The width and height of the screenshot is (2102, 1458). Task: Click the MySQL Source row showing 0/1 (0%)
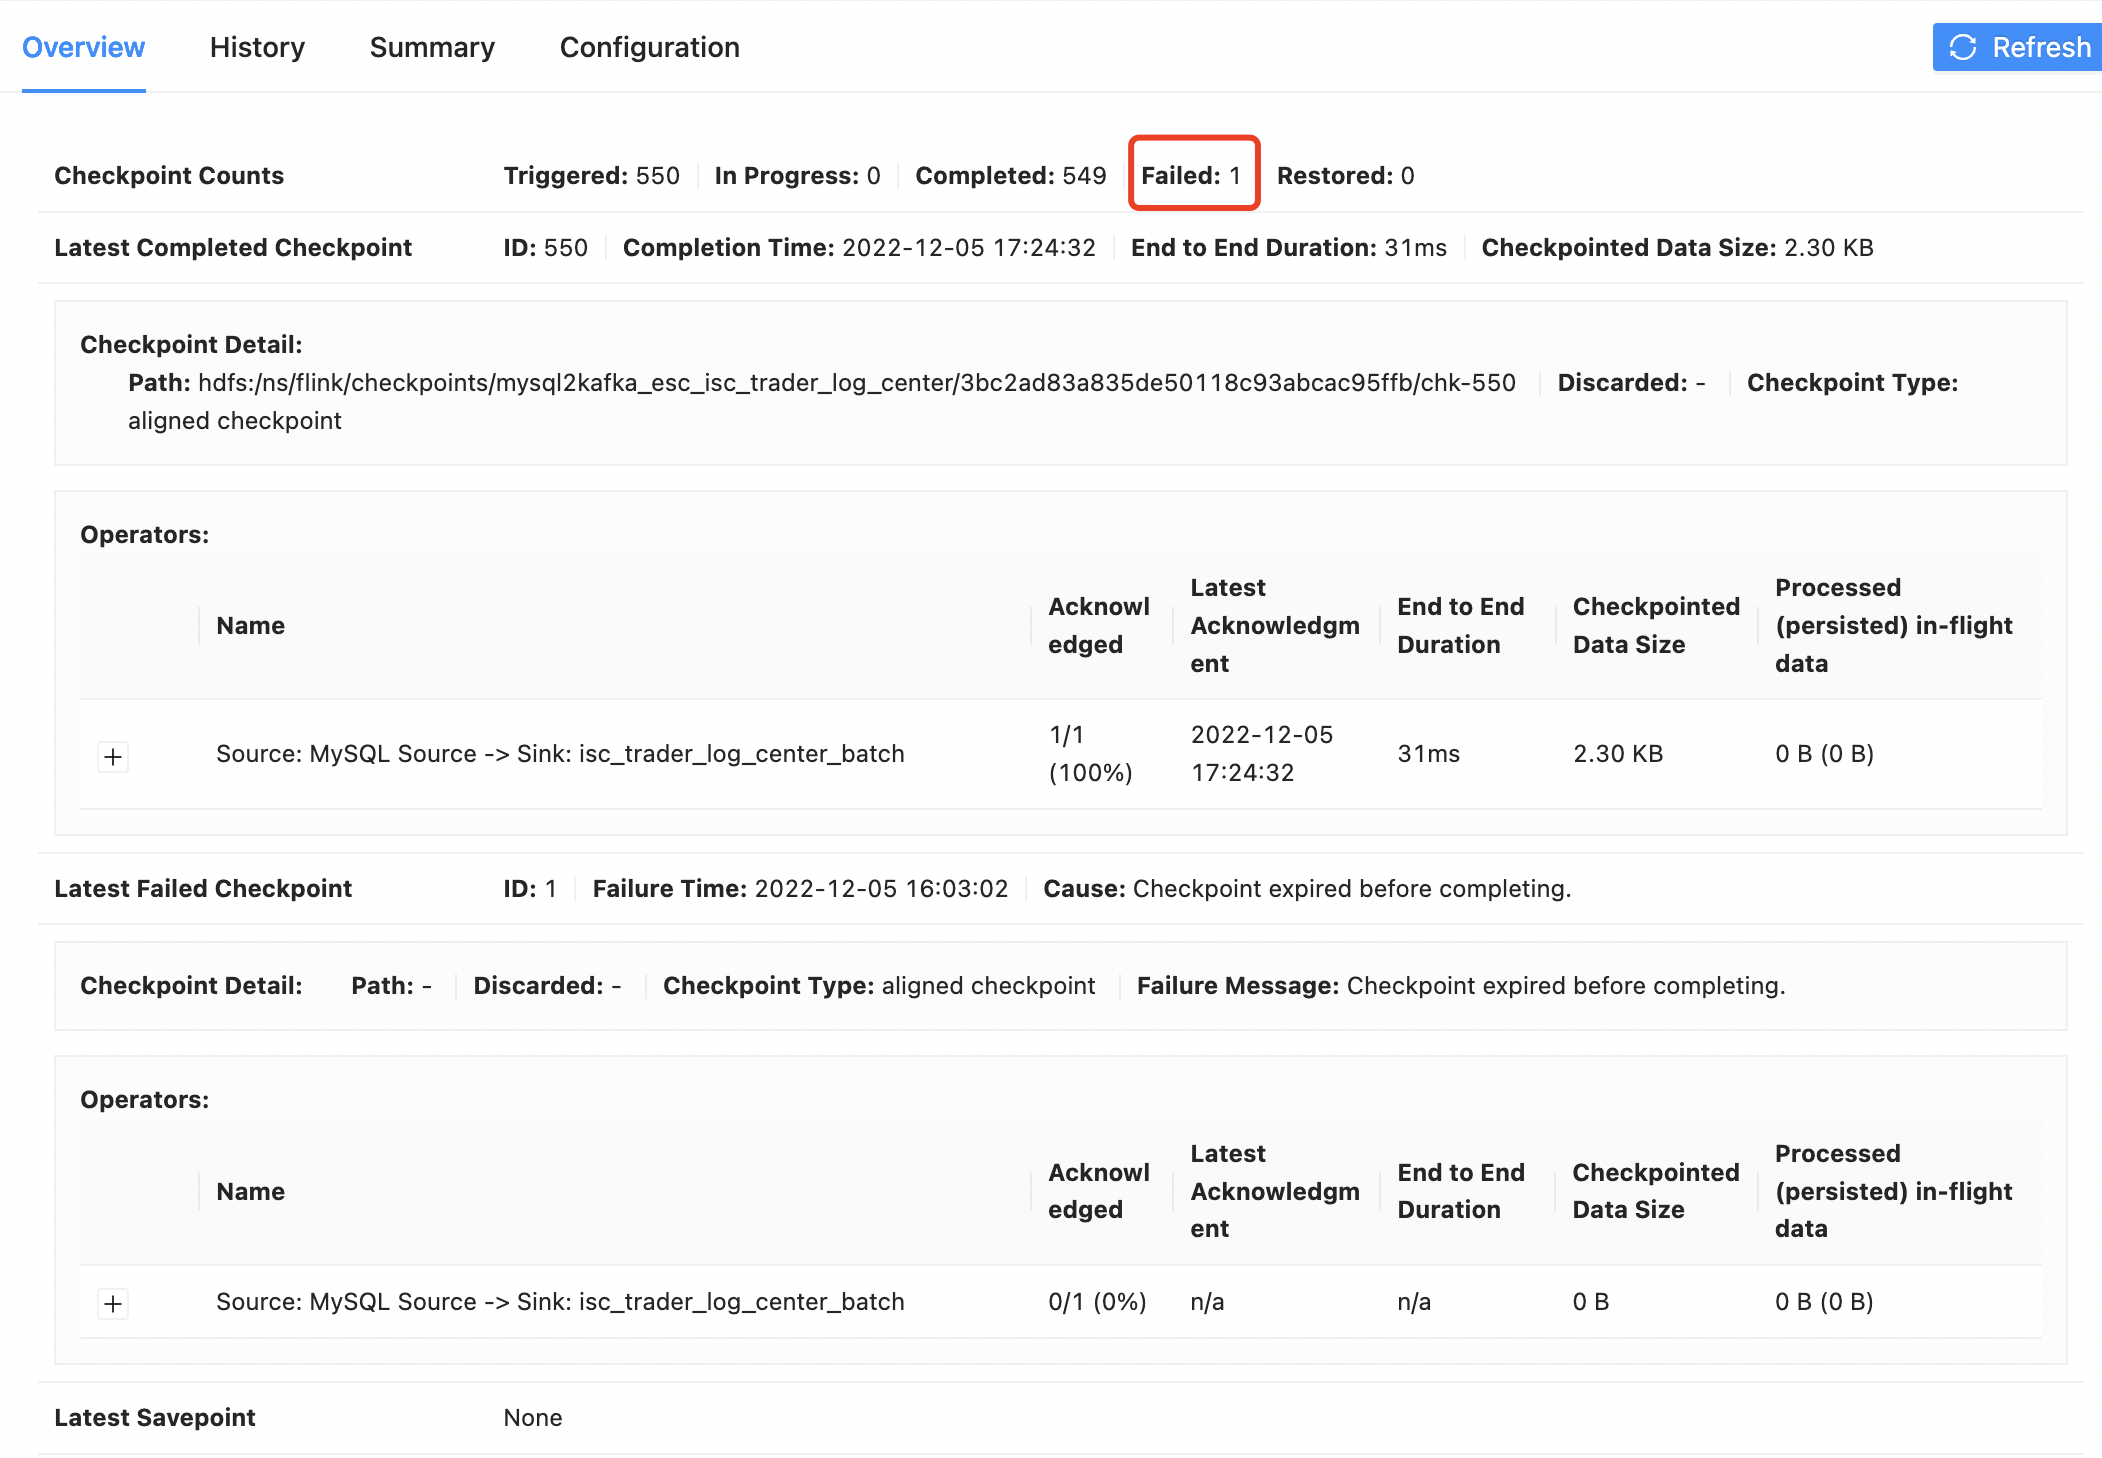[x=560, y=1301]
